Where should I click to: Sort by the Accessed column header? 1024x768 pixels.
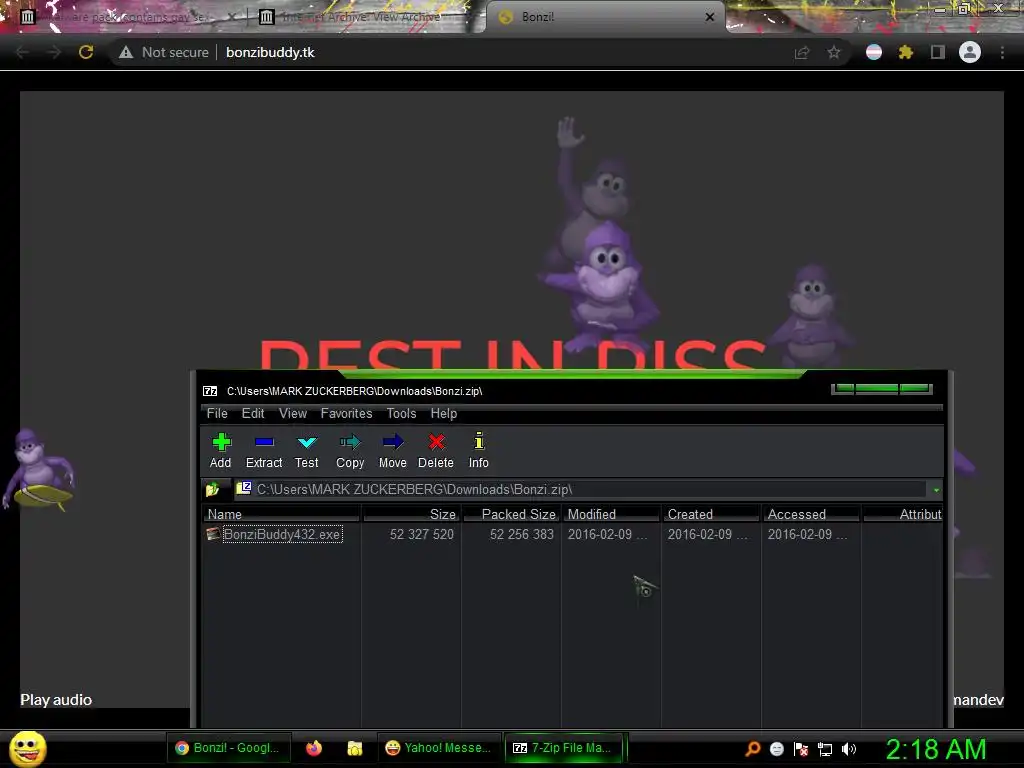pos(811,514)
